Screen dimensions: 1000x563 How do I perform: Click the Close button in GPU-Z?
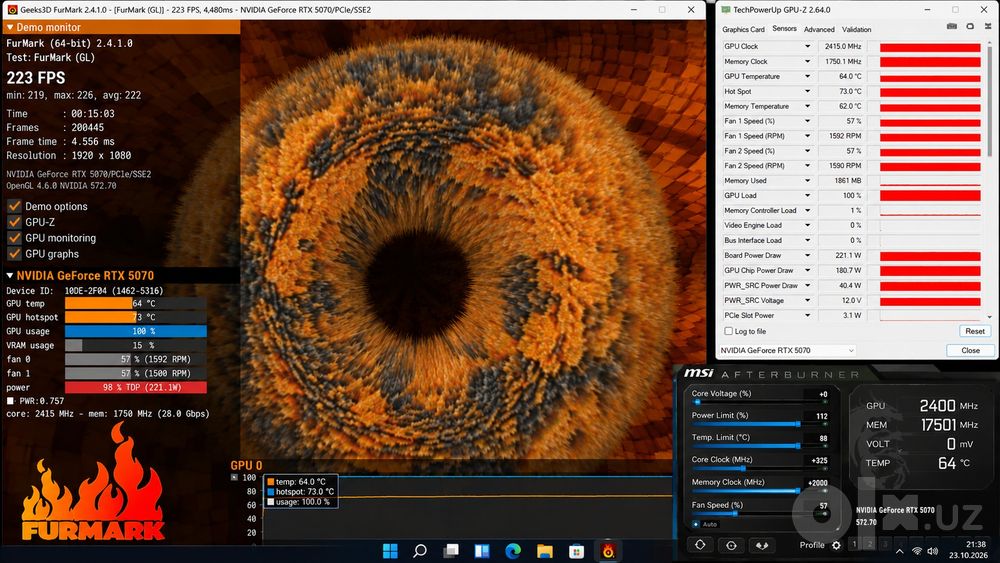pos(970,350)
